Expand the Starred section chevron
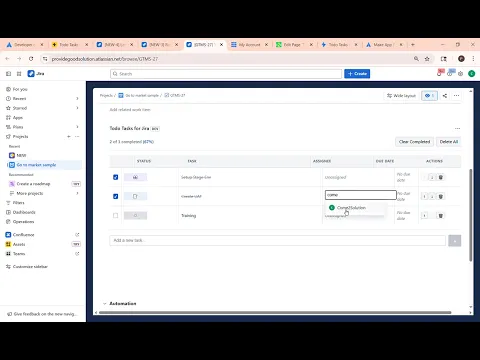 click(x=77, y=108)
